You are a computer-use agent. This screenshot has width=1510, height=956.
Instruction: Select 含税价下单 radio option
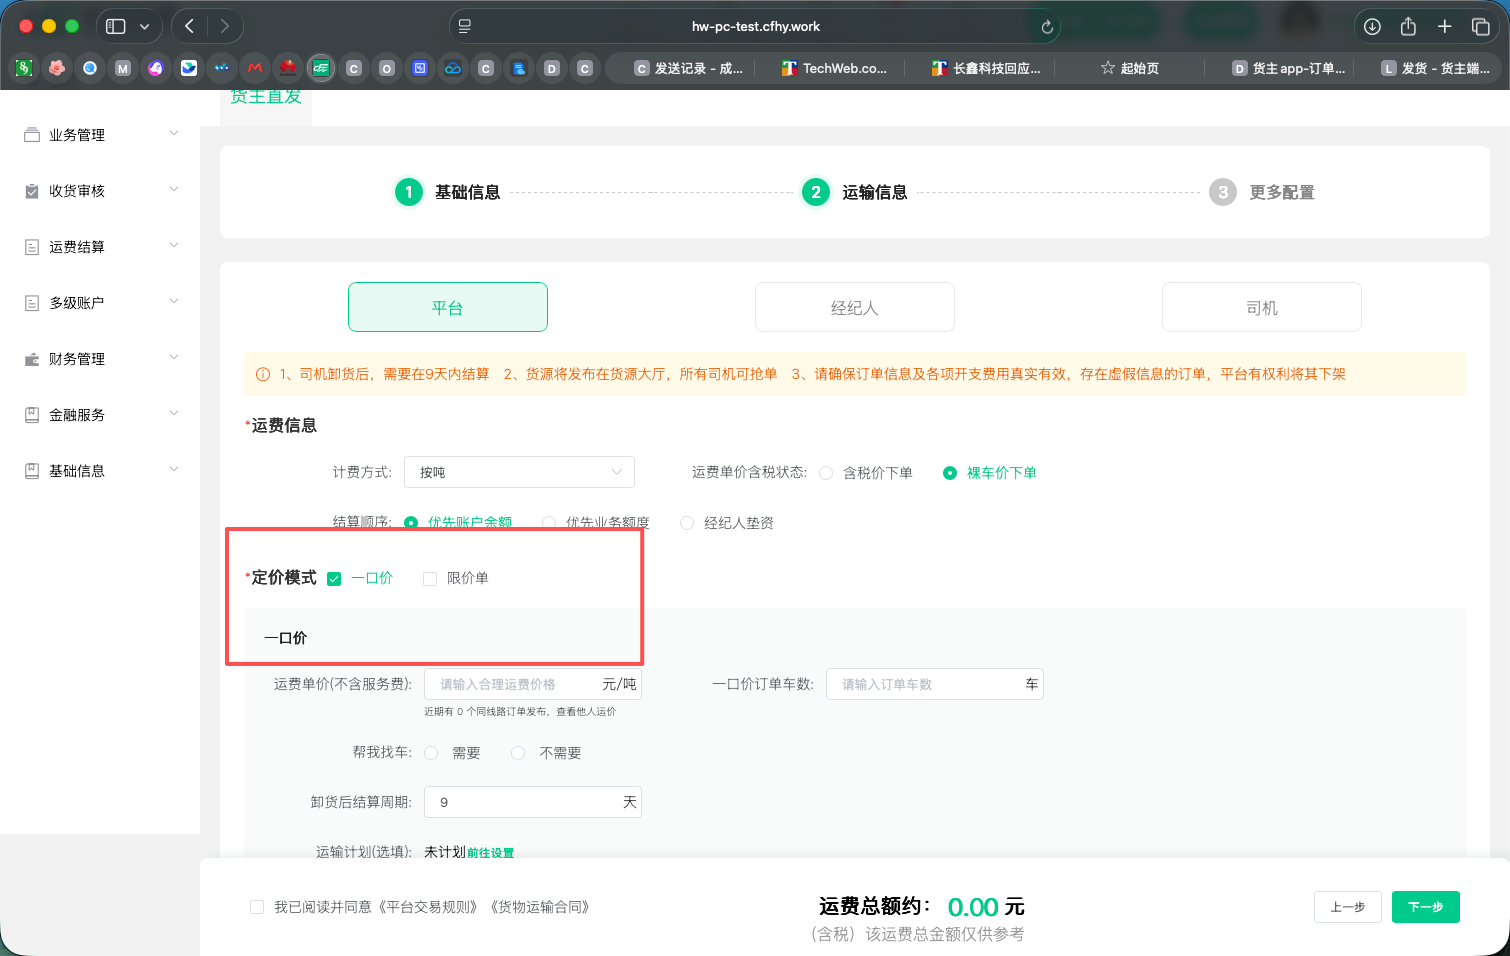coord(826,473)
